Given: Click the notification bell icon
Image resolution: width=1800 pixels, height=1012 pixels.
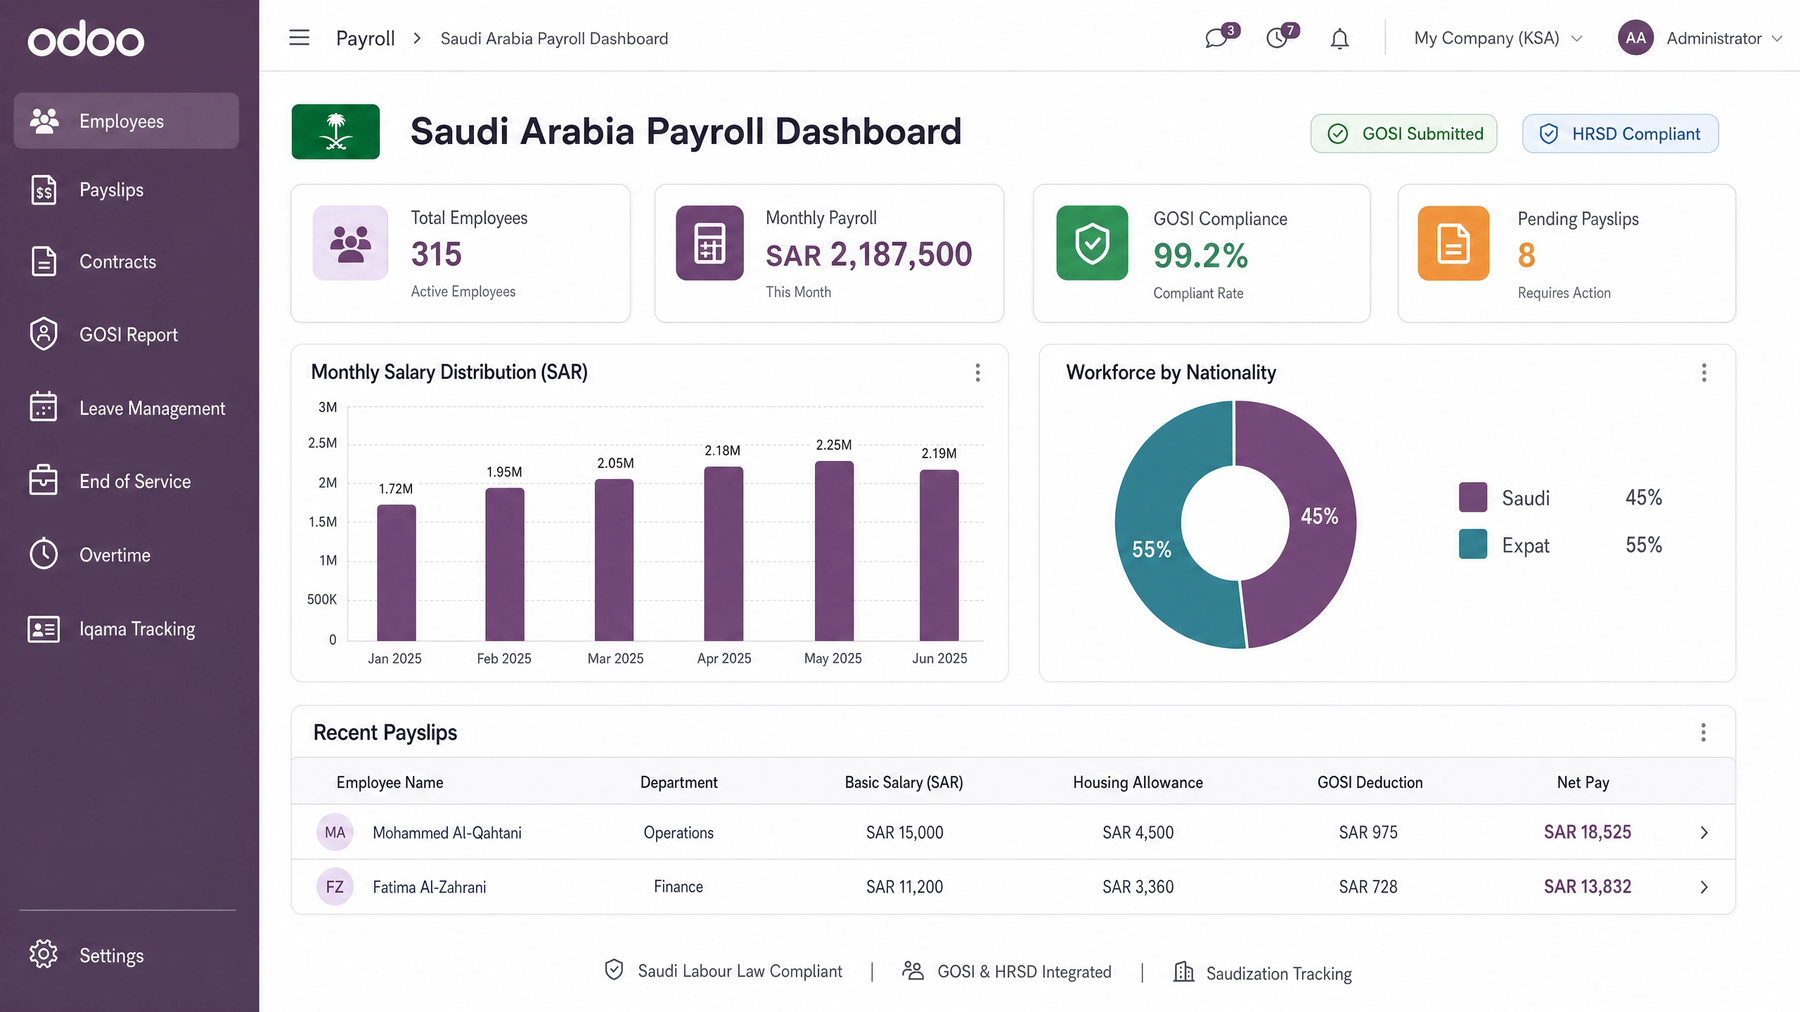Looking at the screenshot, I should pyautogui.click(x=1340, y=39).
